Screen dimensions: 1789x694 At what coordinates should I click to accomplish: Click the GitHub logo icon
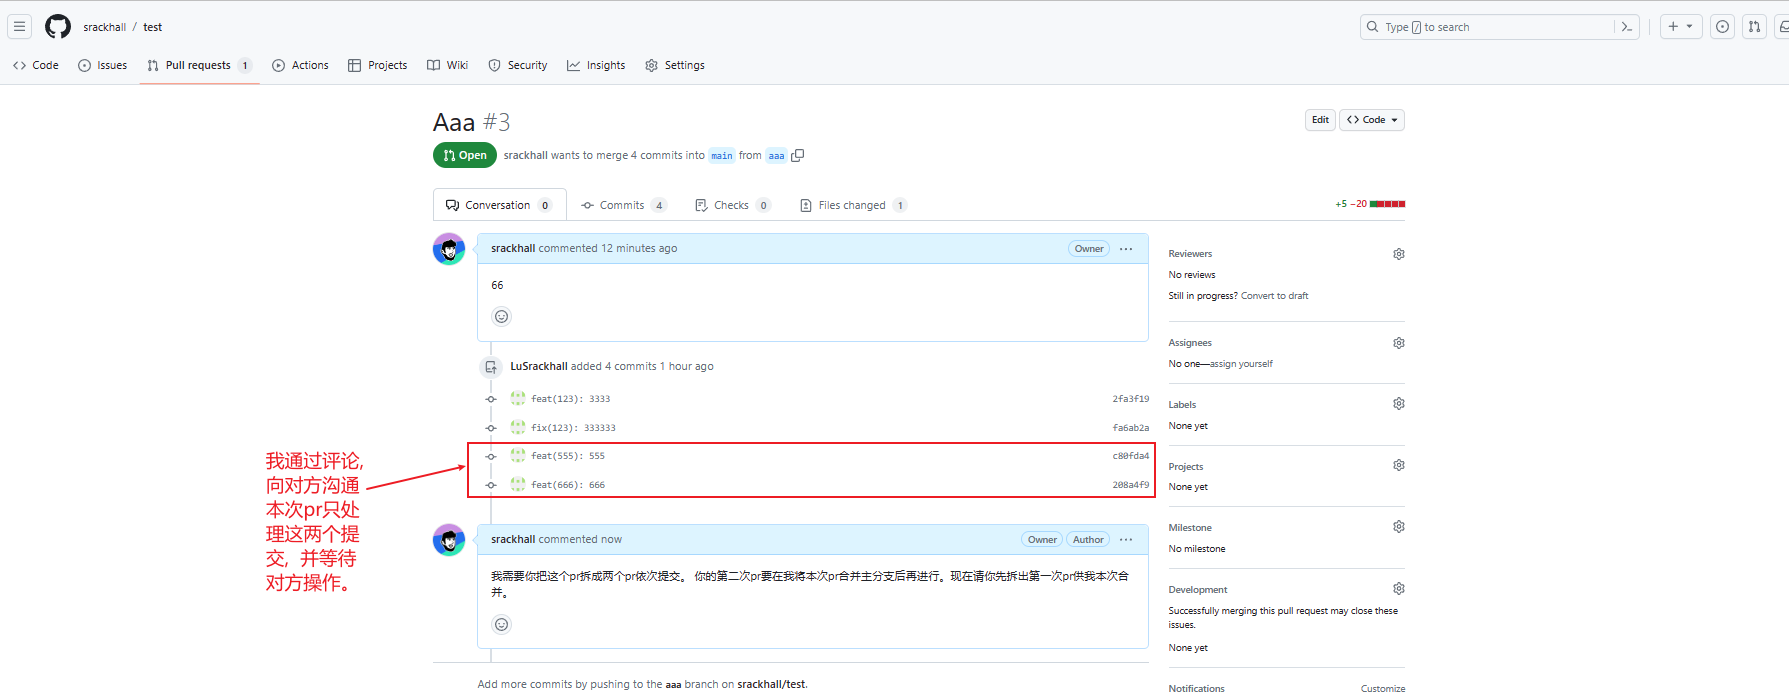click(58, 27)
